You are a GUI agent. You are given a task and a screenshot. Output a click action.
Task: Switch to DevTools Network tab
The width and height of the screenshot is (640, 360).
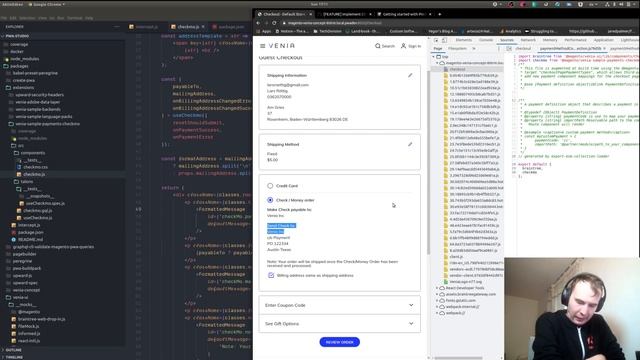pos(528,40)
